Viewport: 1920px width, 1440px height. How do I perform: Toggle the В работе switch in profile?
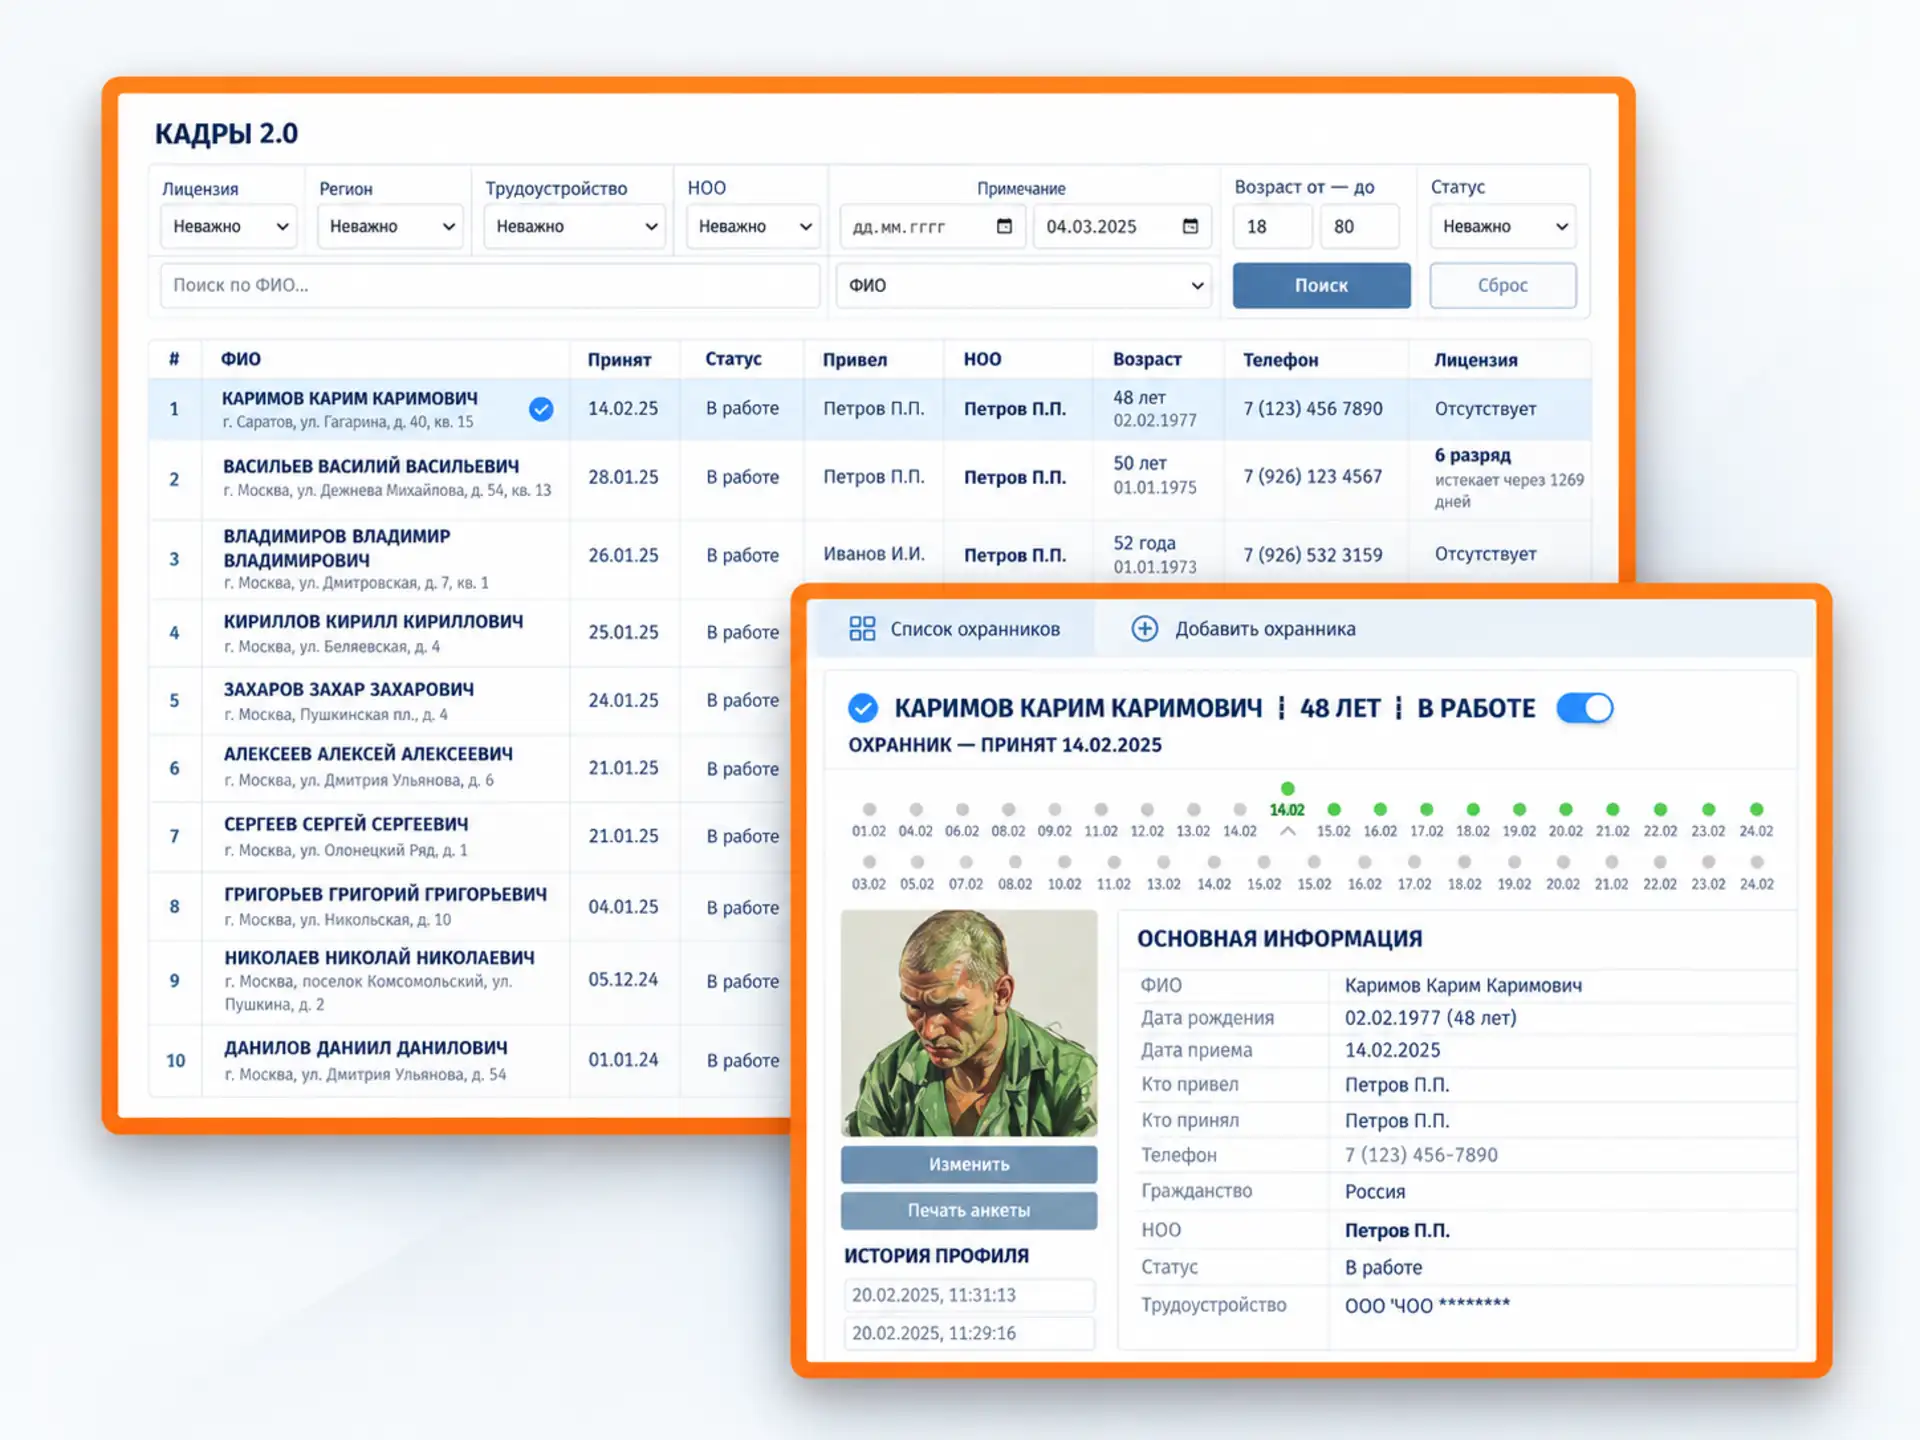1584,708
